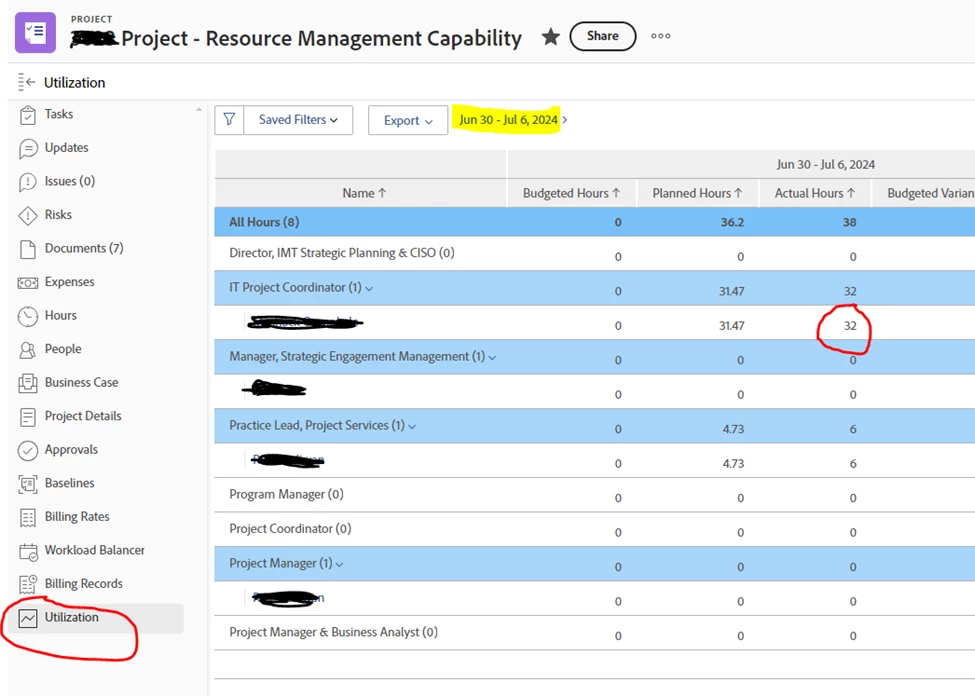Click the Jun 30 - Jul 6, 2024 date range
Screen dimensions: 975x696
[508, 119]
